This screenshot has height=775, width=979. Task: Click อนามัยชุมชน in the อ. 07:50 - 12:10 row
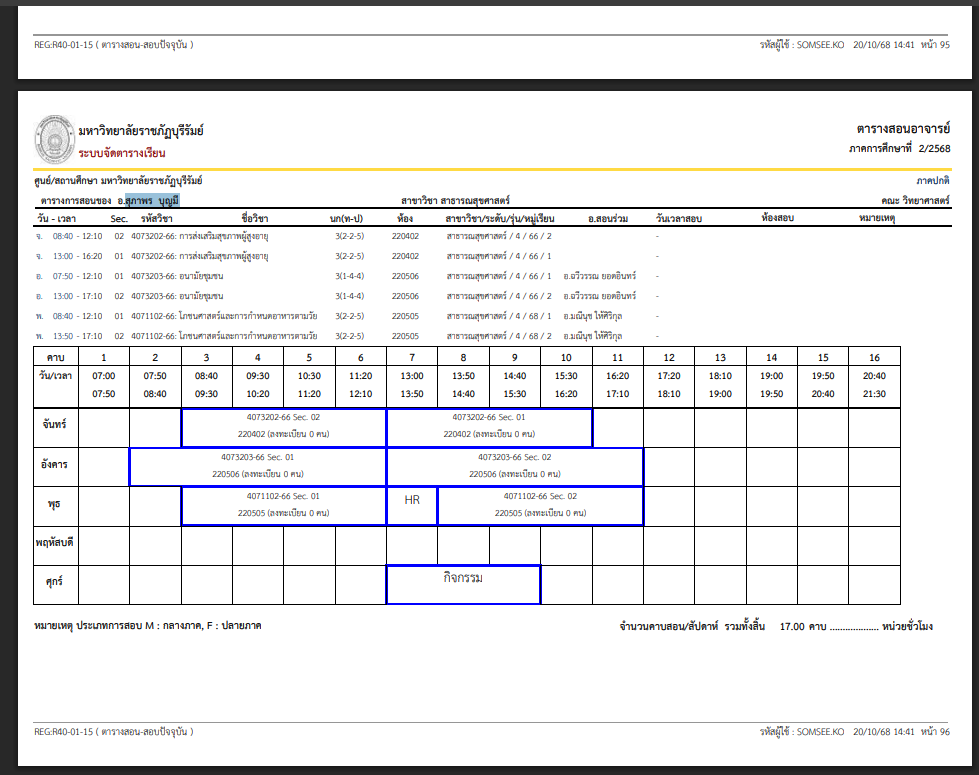pyautogui.click(x=201, y=276)
